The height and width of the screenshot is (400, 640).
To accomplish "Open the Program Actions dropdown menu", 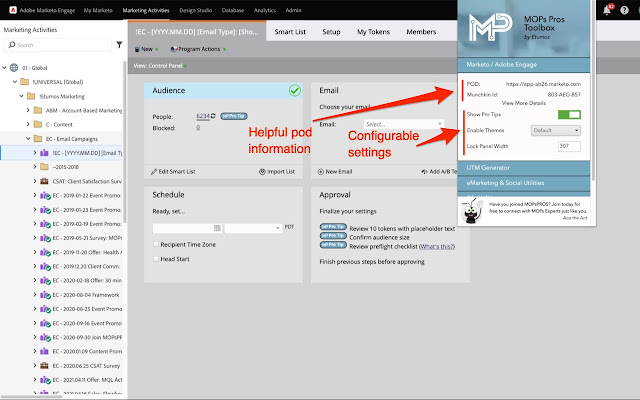I will tap(198, 49).
